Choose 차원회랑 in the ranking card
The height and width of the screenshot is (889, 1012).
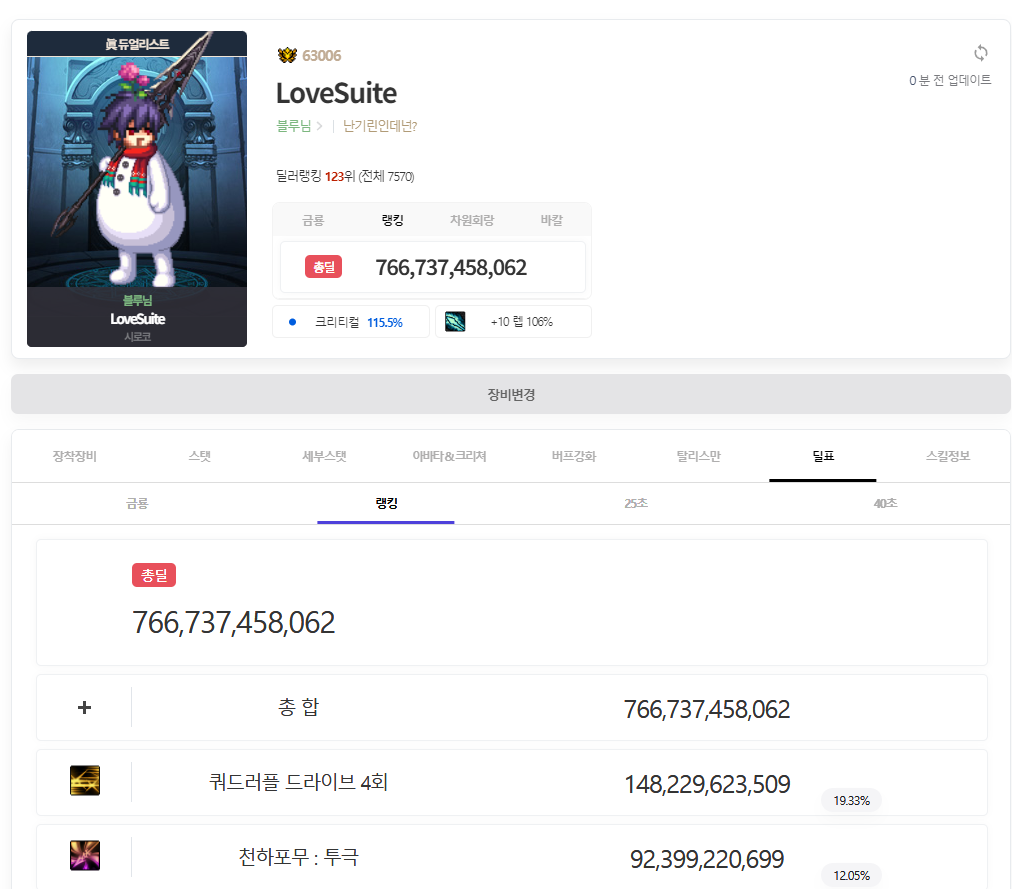(x=471, y=220)
